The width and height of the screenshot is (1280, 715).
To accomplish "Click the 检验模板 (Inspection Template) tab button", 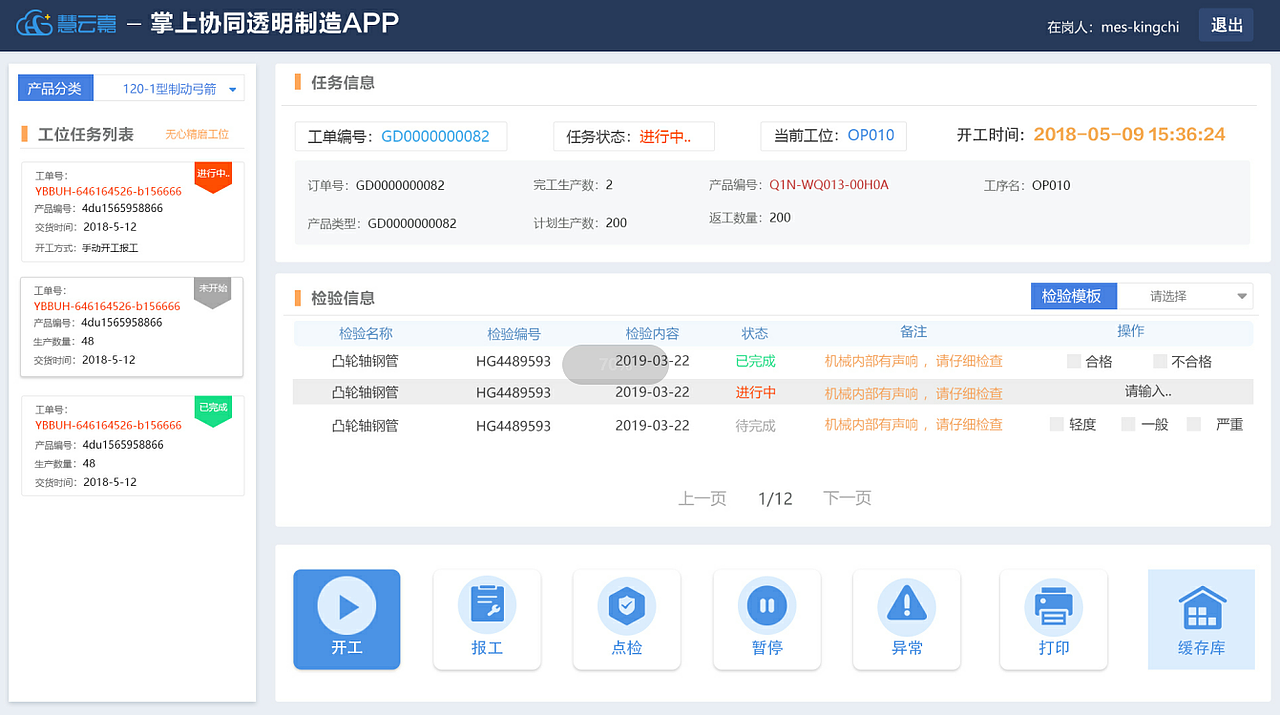I will point(1073,296).
